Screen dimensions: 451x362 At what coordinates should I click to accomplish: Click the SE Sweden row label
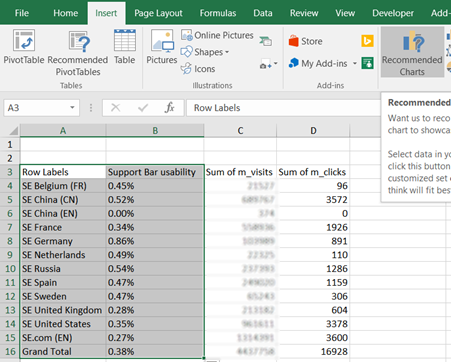point(63,296)
